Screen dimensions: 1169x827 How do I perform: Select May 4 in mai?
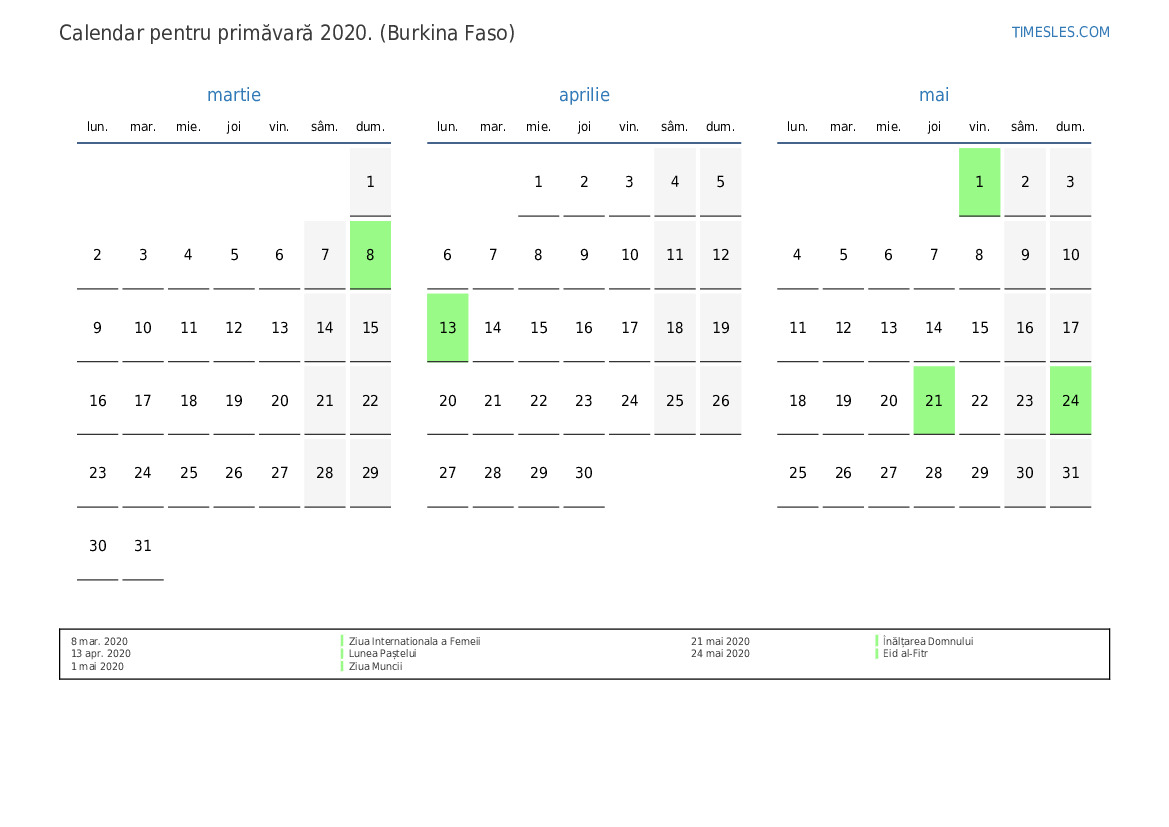pyautogui.click(x=797, y=255)
